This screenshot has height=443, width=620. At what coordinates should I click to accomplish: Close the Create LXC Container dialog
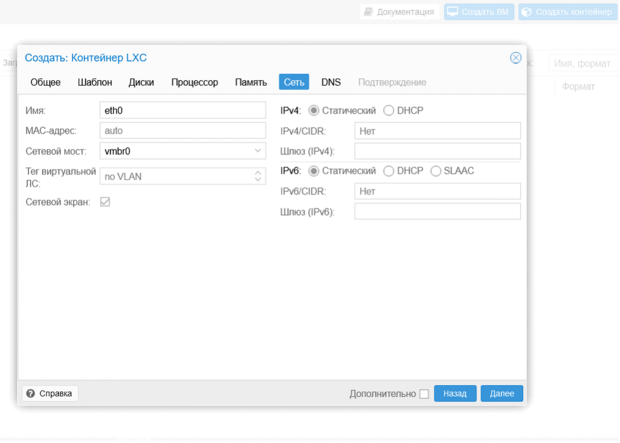tap(515, 58)
